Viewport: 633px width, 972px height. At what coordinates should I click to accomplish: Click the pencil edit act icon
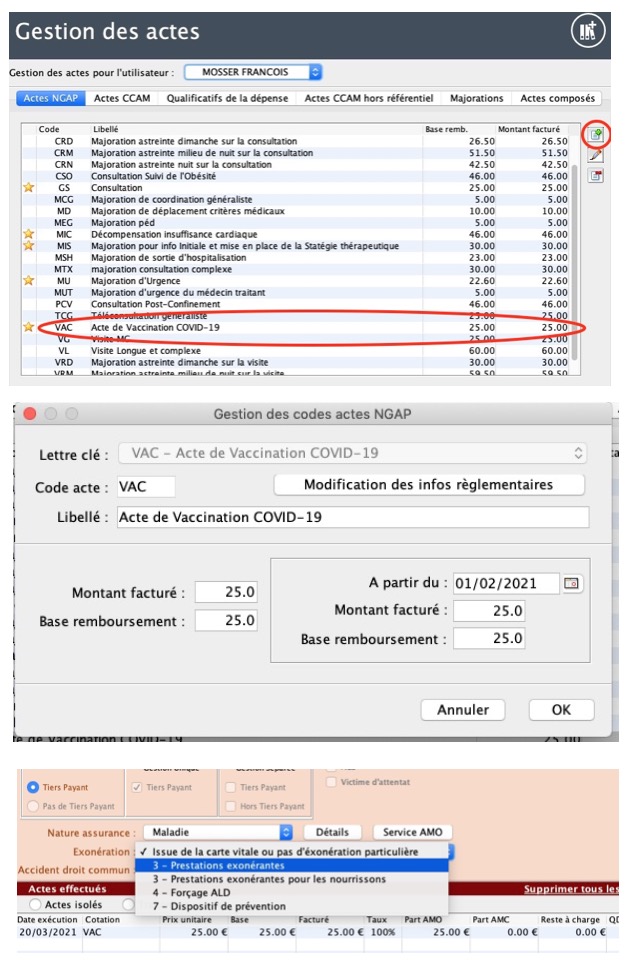click(596, 155)
